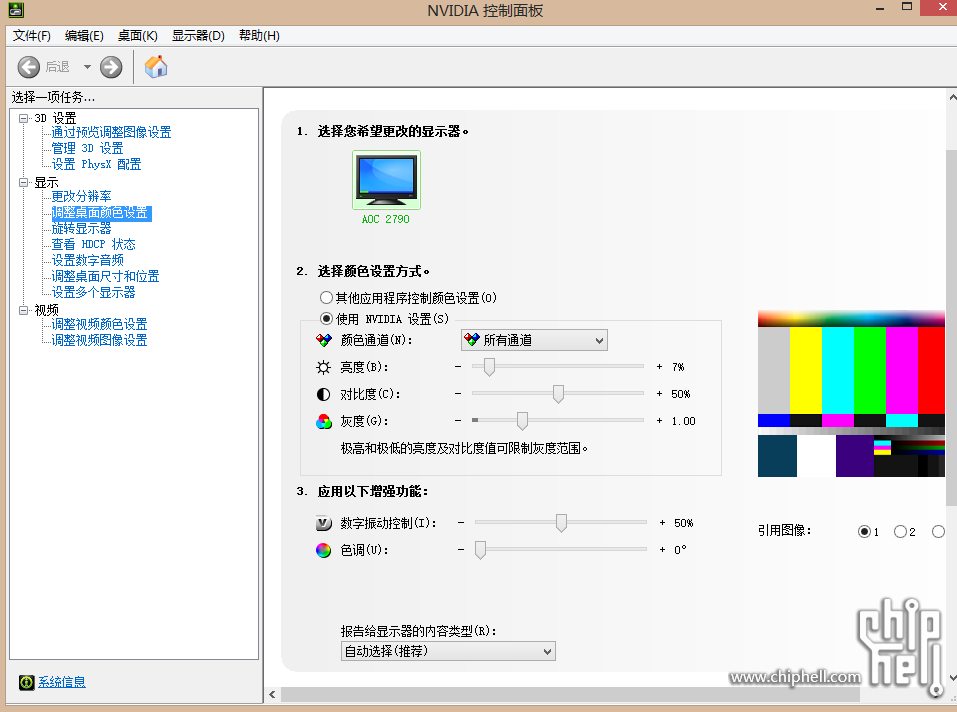Click minus button beside brightness slider
Viewport: 957px width, 712px height.
[x=458, y=367]
